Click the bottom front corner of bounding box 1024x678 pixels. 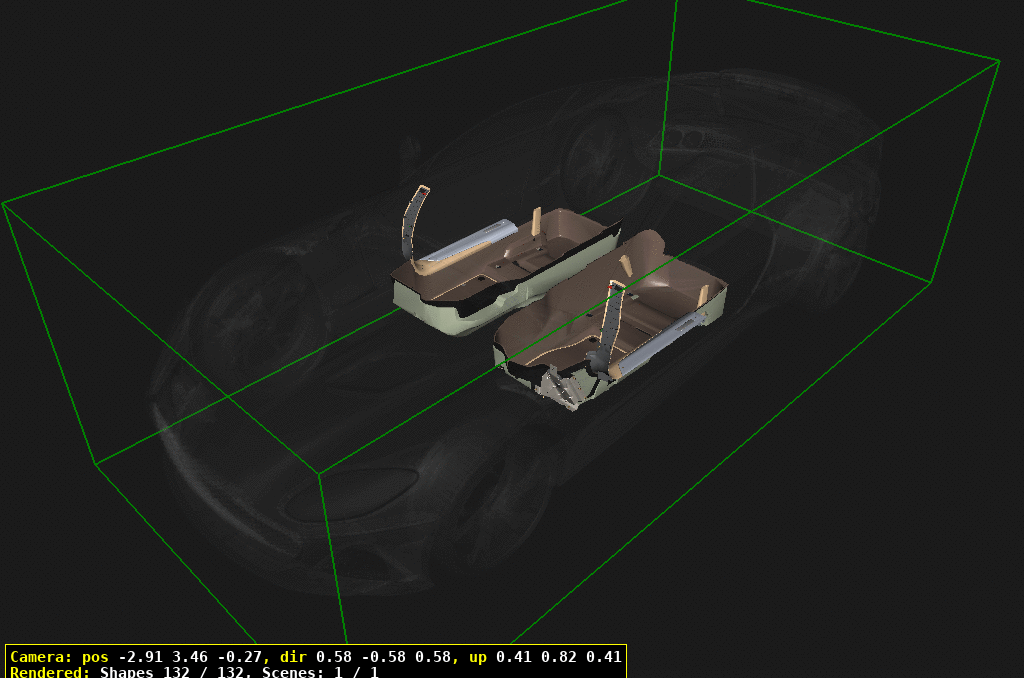[320, 472]
